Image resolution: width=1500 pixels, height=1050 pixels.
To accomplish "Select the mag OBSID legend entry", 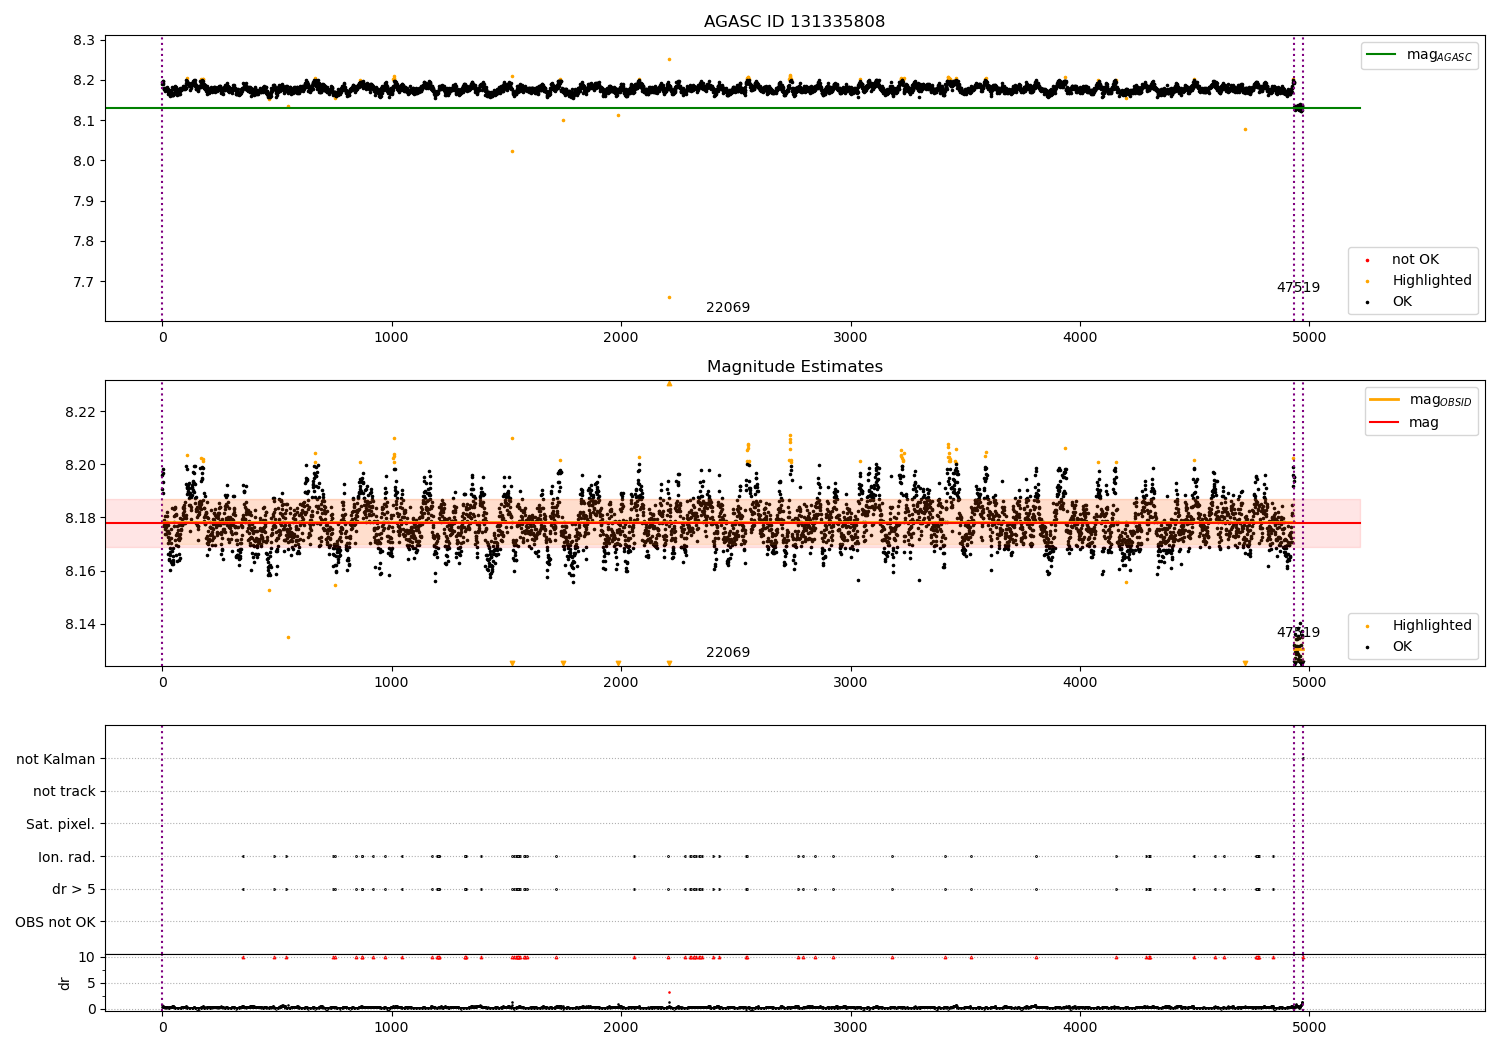I will [1440, 400].
